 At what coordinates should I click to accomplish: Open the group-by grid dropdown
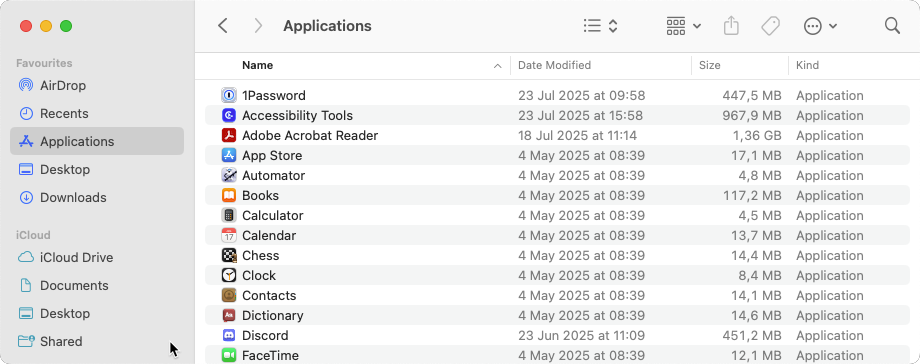tap(684, 26)
